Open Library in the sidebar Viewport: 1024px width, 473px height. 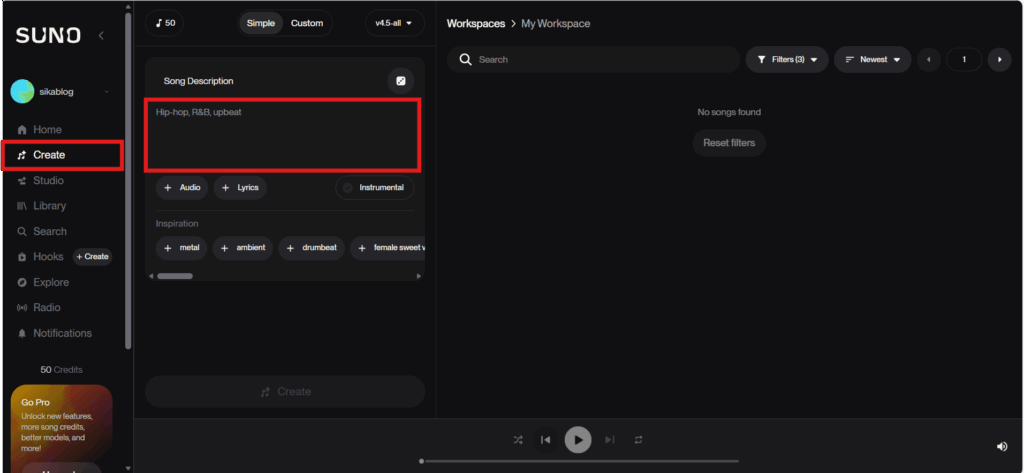click(x=49, y=206)
